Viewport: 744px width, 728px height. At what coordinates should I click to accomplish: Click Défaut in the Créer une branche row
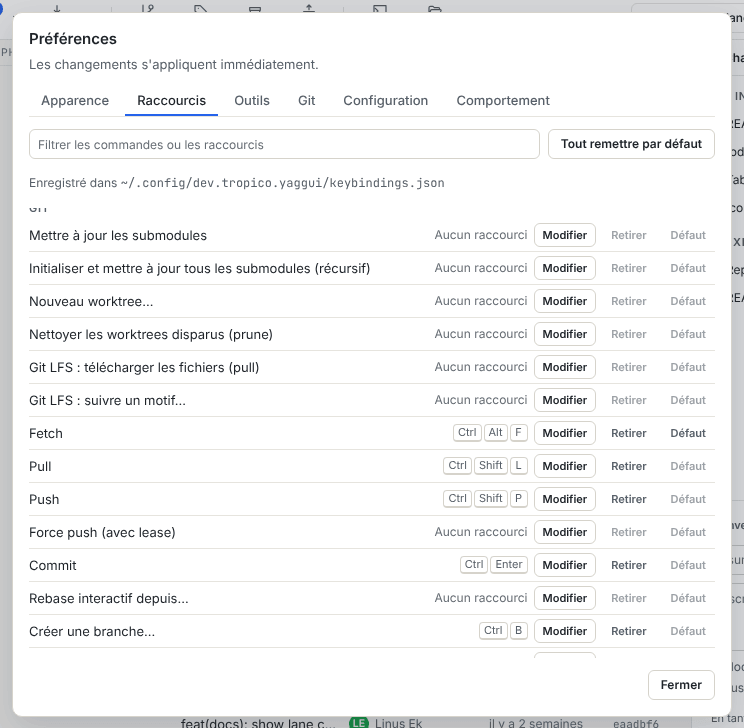click(688, 631)
